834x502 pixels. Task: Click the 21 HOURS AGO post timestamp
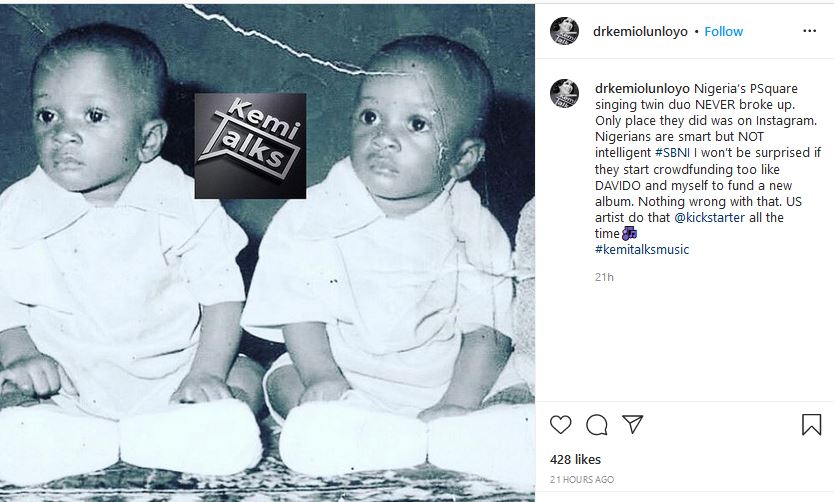point(582,479)
